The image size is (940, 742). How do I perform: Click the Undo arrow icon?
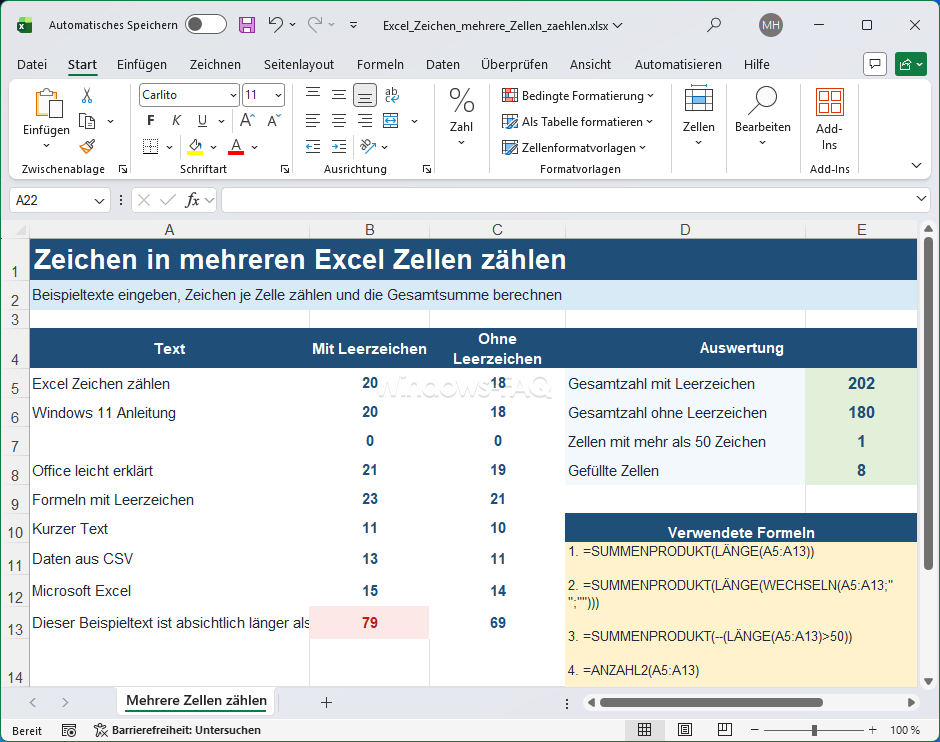pos(276,25)
